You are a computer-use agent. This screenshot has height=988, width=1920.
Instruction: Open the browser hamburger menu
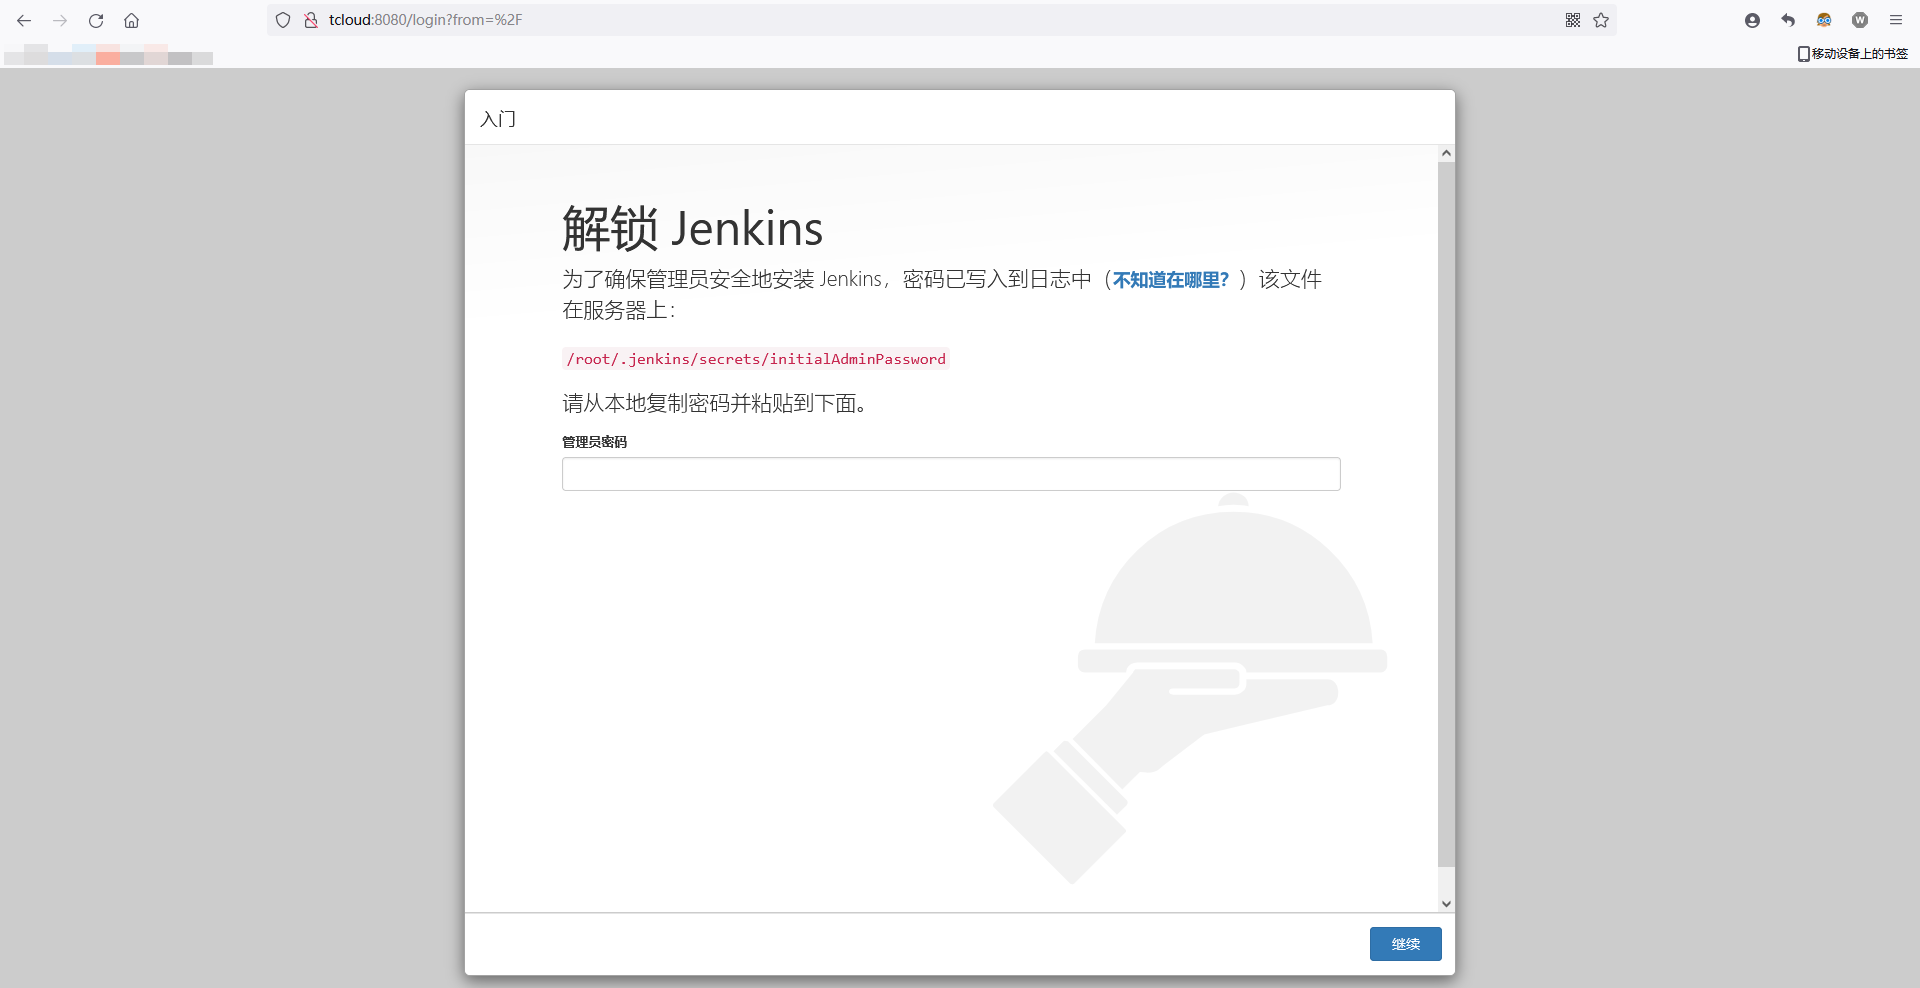point(1896,20)
